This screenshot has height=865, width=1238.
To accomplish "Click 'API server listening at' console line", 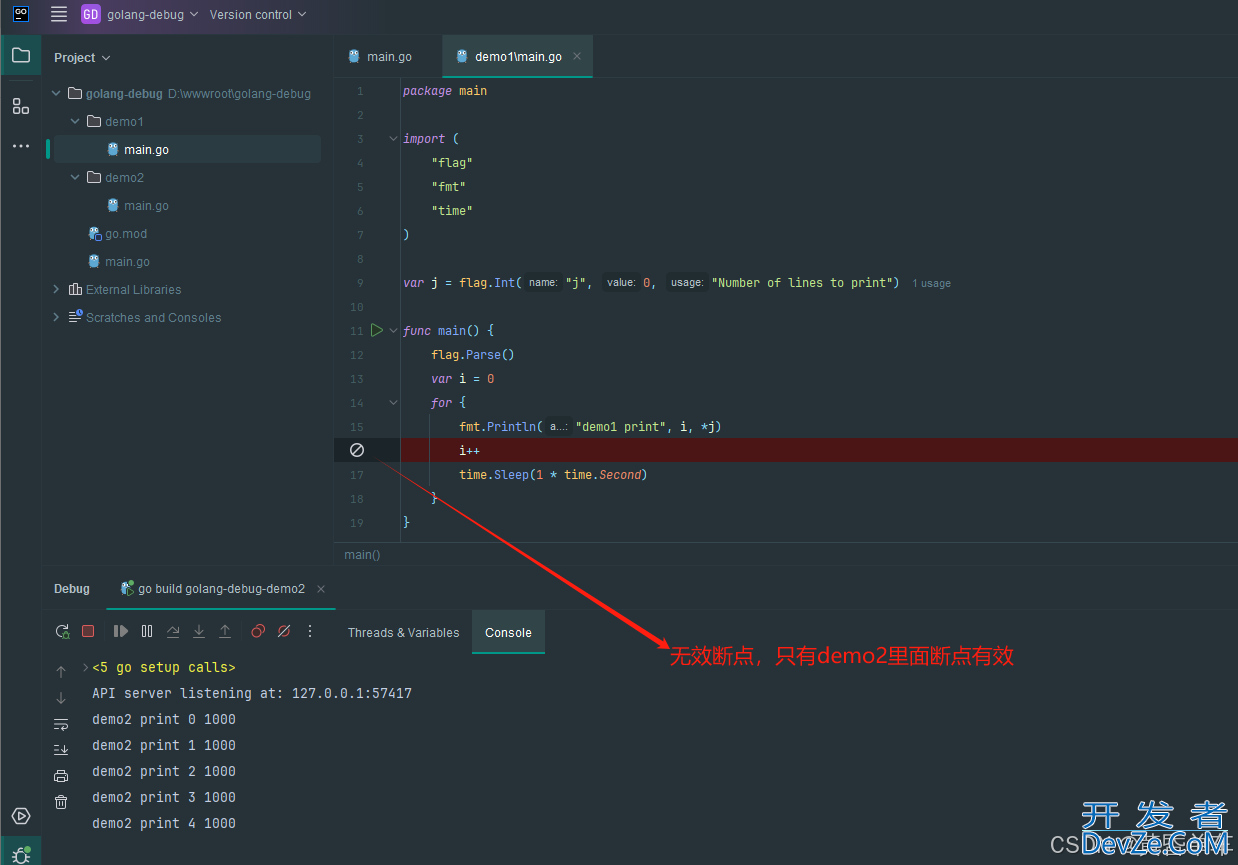I will (252, 693).
